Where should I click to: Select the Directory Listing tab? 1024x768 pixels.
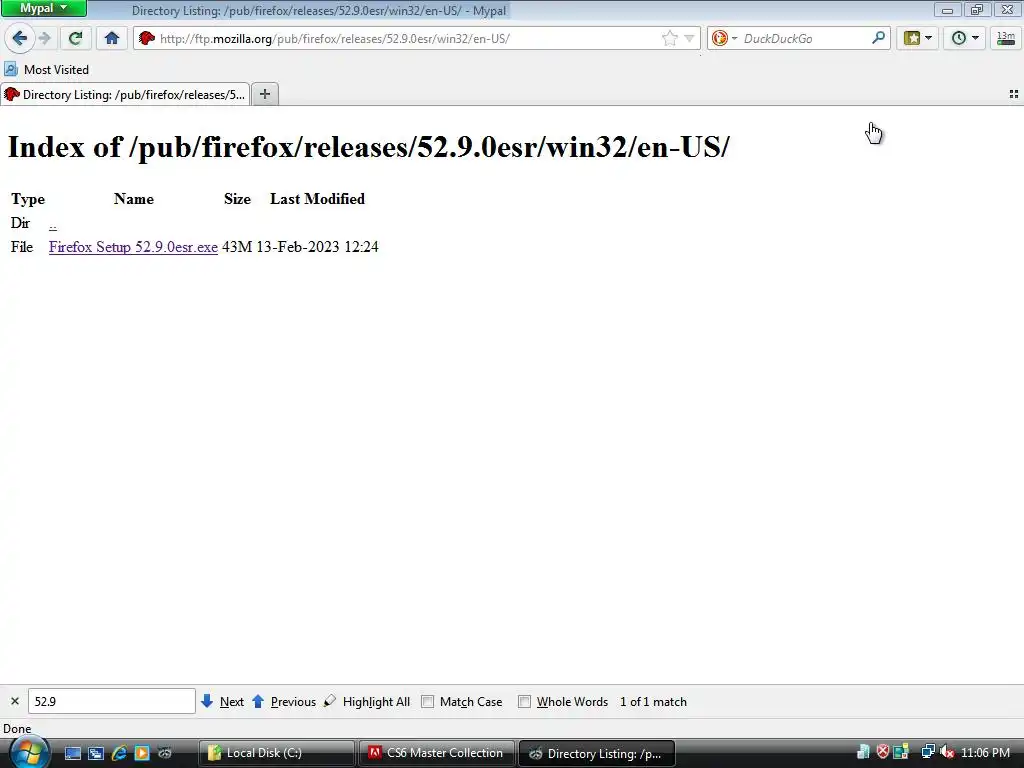pos(125,95)
